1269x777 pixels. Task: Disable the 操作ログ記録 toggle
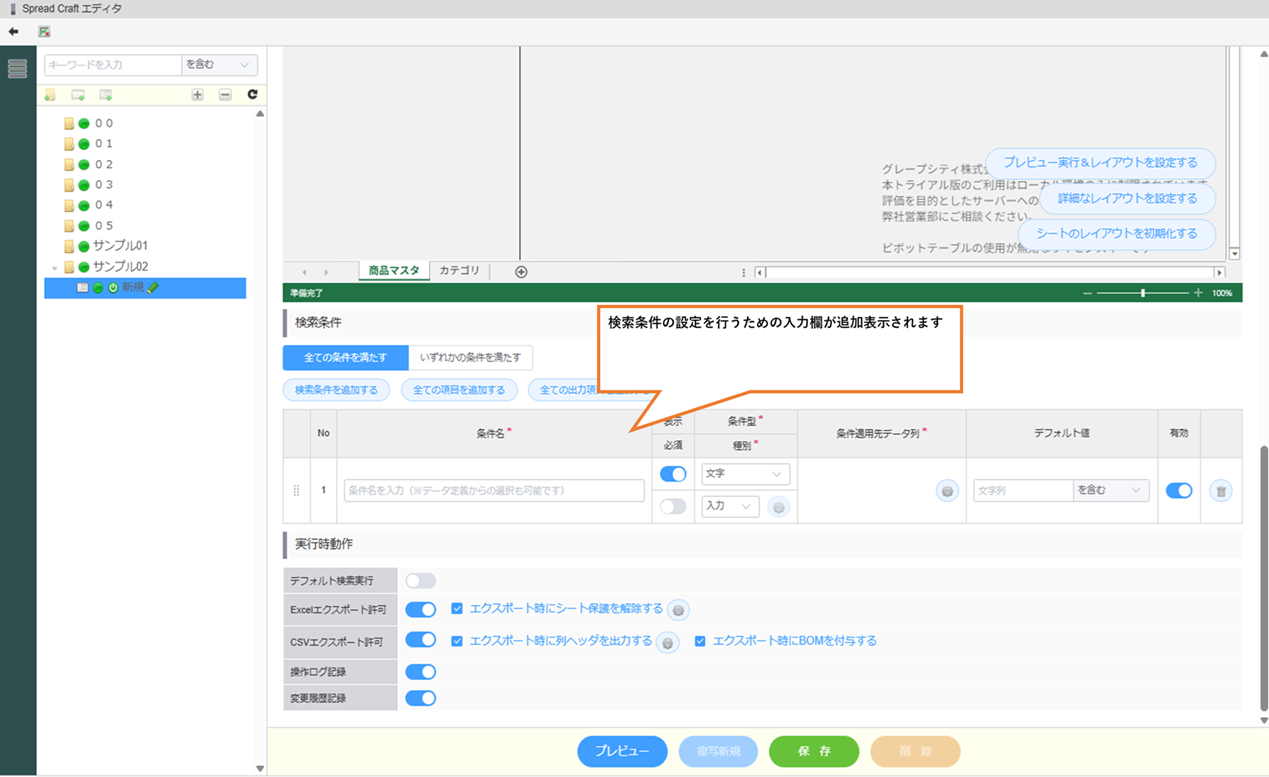click(x=420, y=673)
